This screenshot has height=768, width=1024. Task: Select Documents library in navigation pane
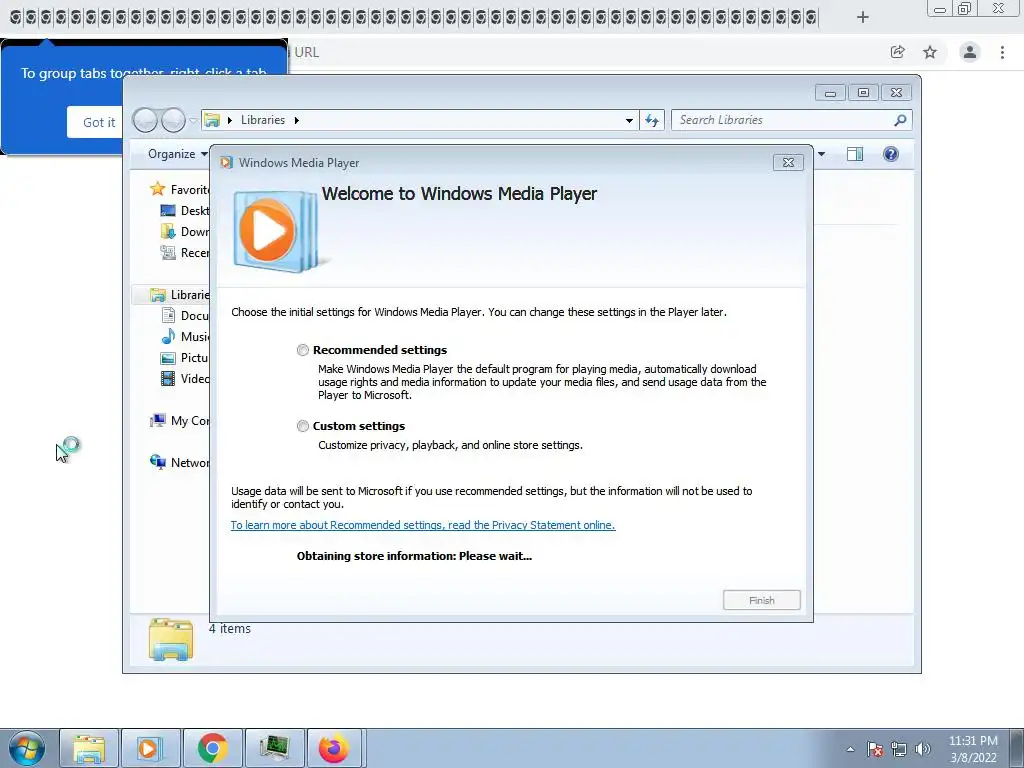point(185,315)
